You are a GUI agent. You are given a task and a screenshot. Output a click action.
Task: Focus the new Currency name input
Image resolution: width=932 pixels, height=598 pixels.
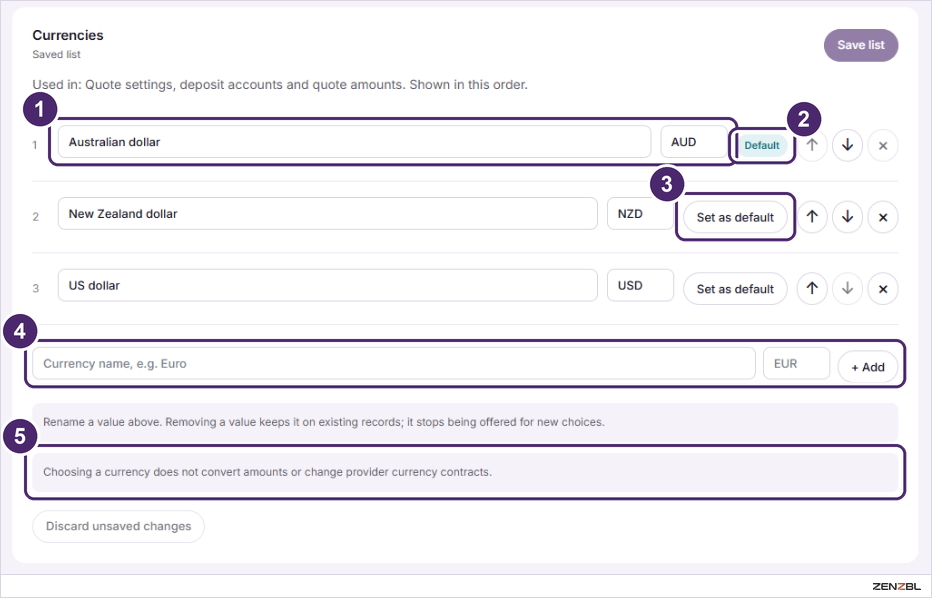393,363
